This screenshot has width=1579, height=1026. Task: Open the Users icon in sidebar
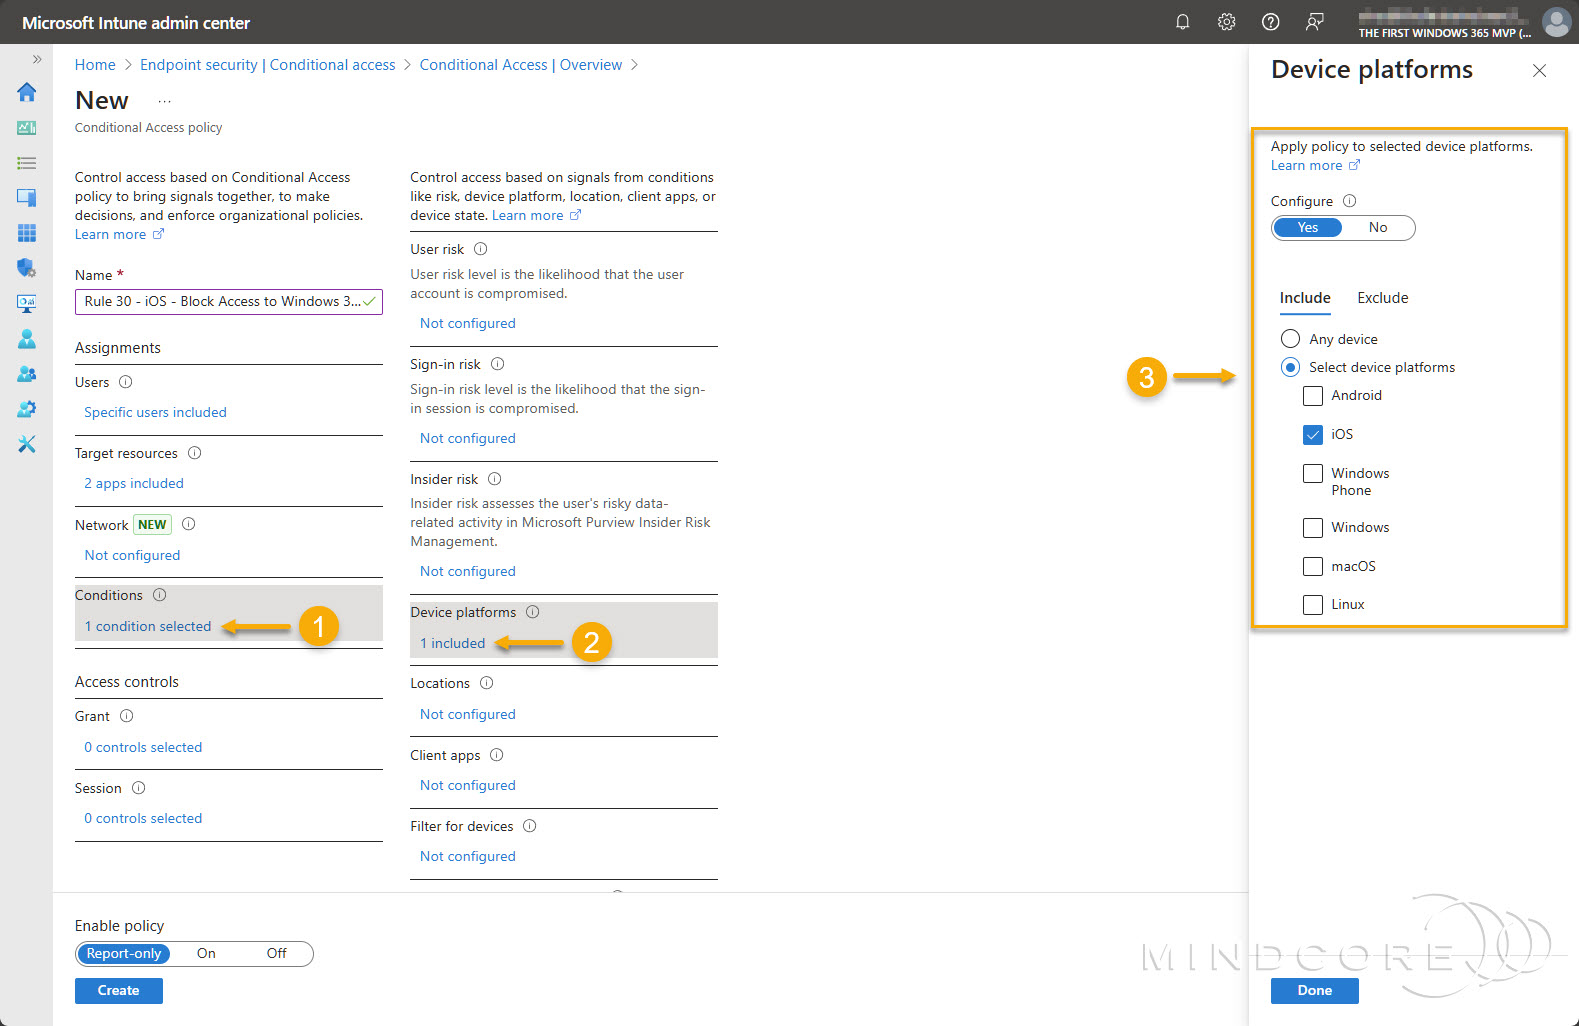pos(27,339)
